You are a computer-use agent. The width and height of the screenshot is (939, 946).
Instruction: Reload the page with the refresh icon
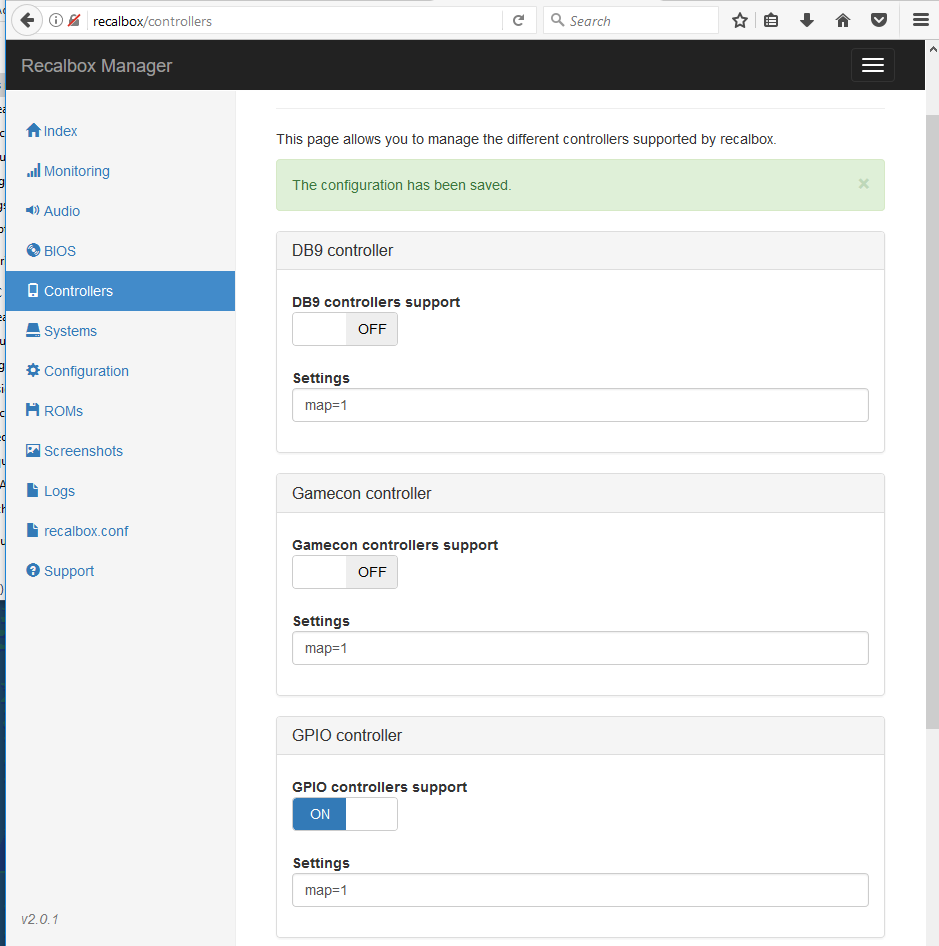pyautogui.click(x=518, y=21)
